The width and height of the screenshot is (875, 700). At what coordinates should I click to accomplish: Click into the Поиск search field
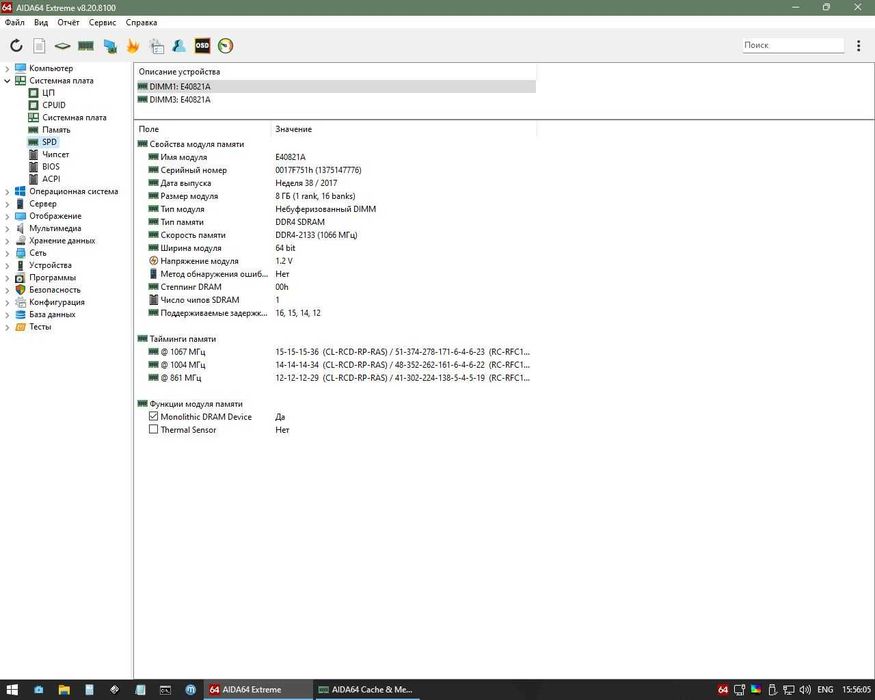click(x=793, y=46)
